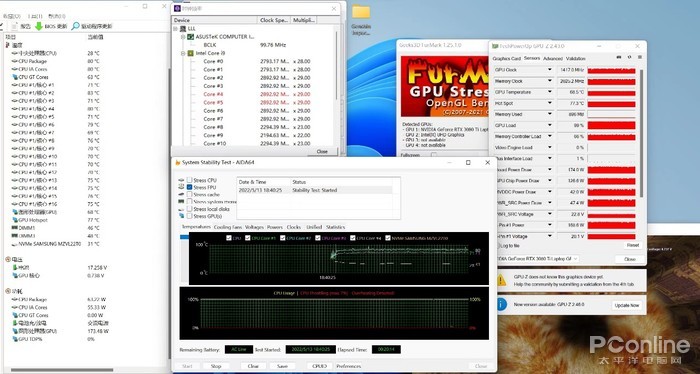
Task: Click the driver update magnifier icon
Action: pyautogui.click(x=75, y=26)
